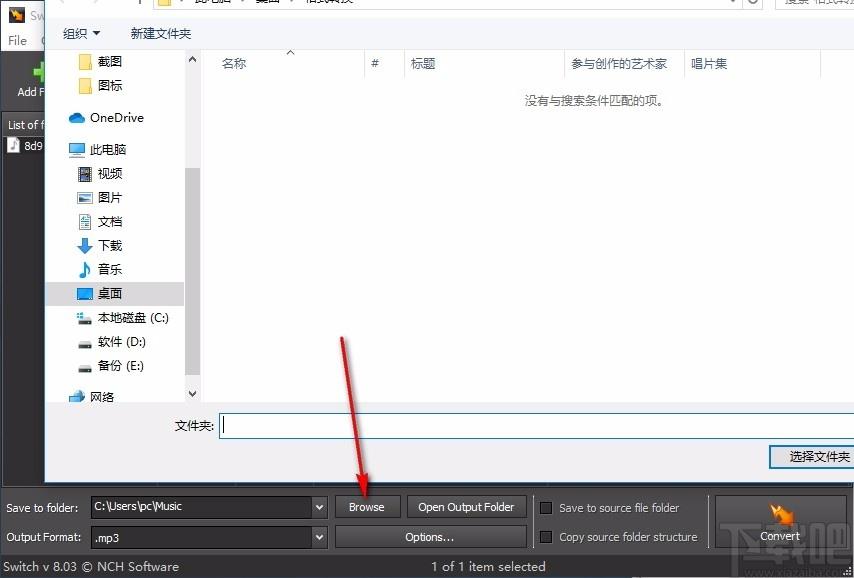Open the 图片 library

coord(109,198)
